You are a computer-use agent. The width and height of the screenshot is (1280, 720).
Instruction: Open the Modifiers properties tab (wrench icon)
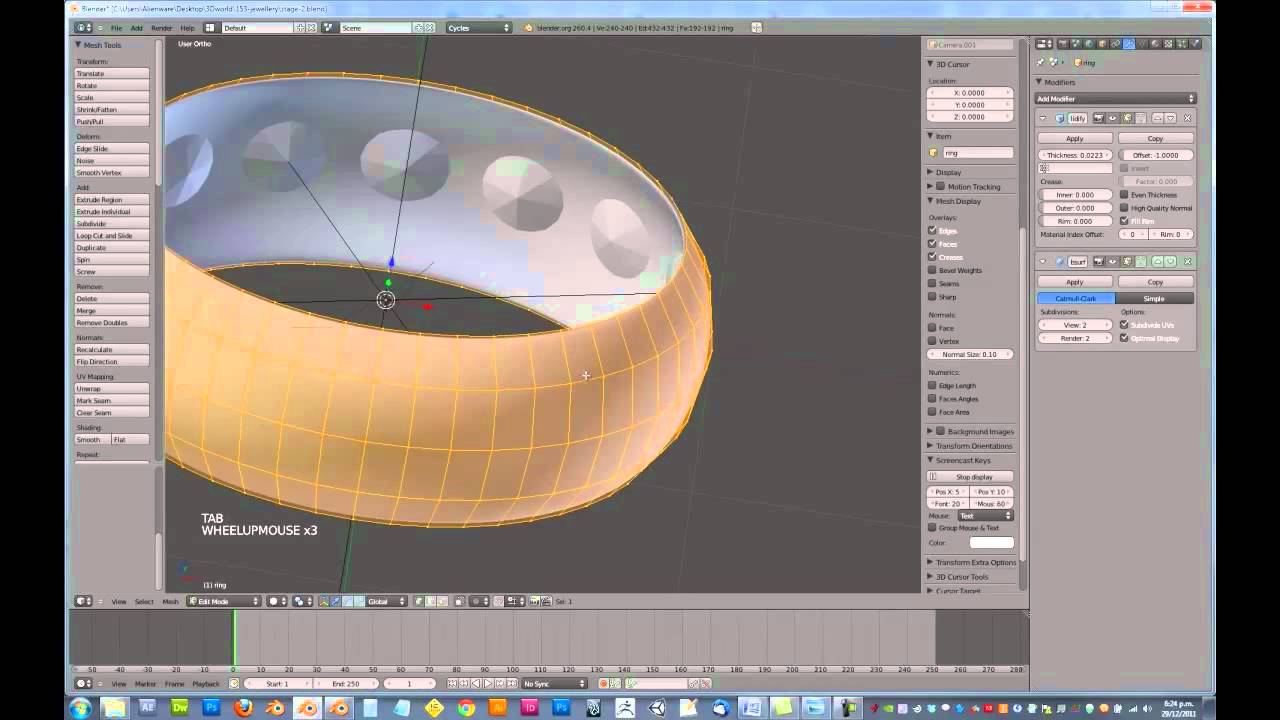[1129, 44]
